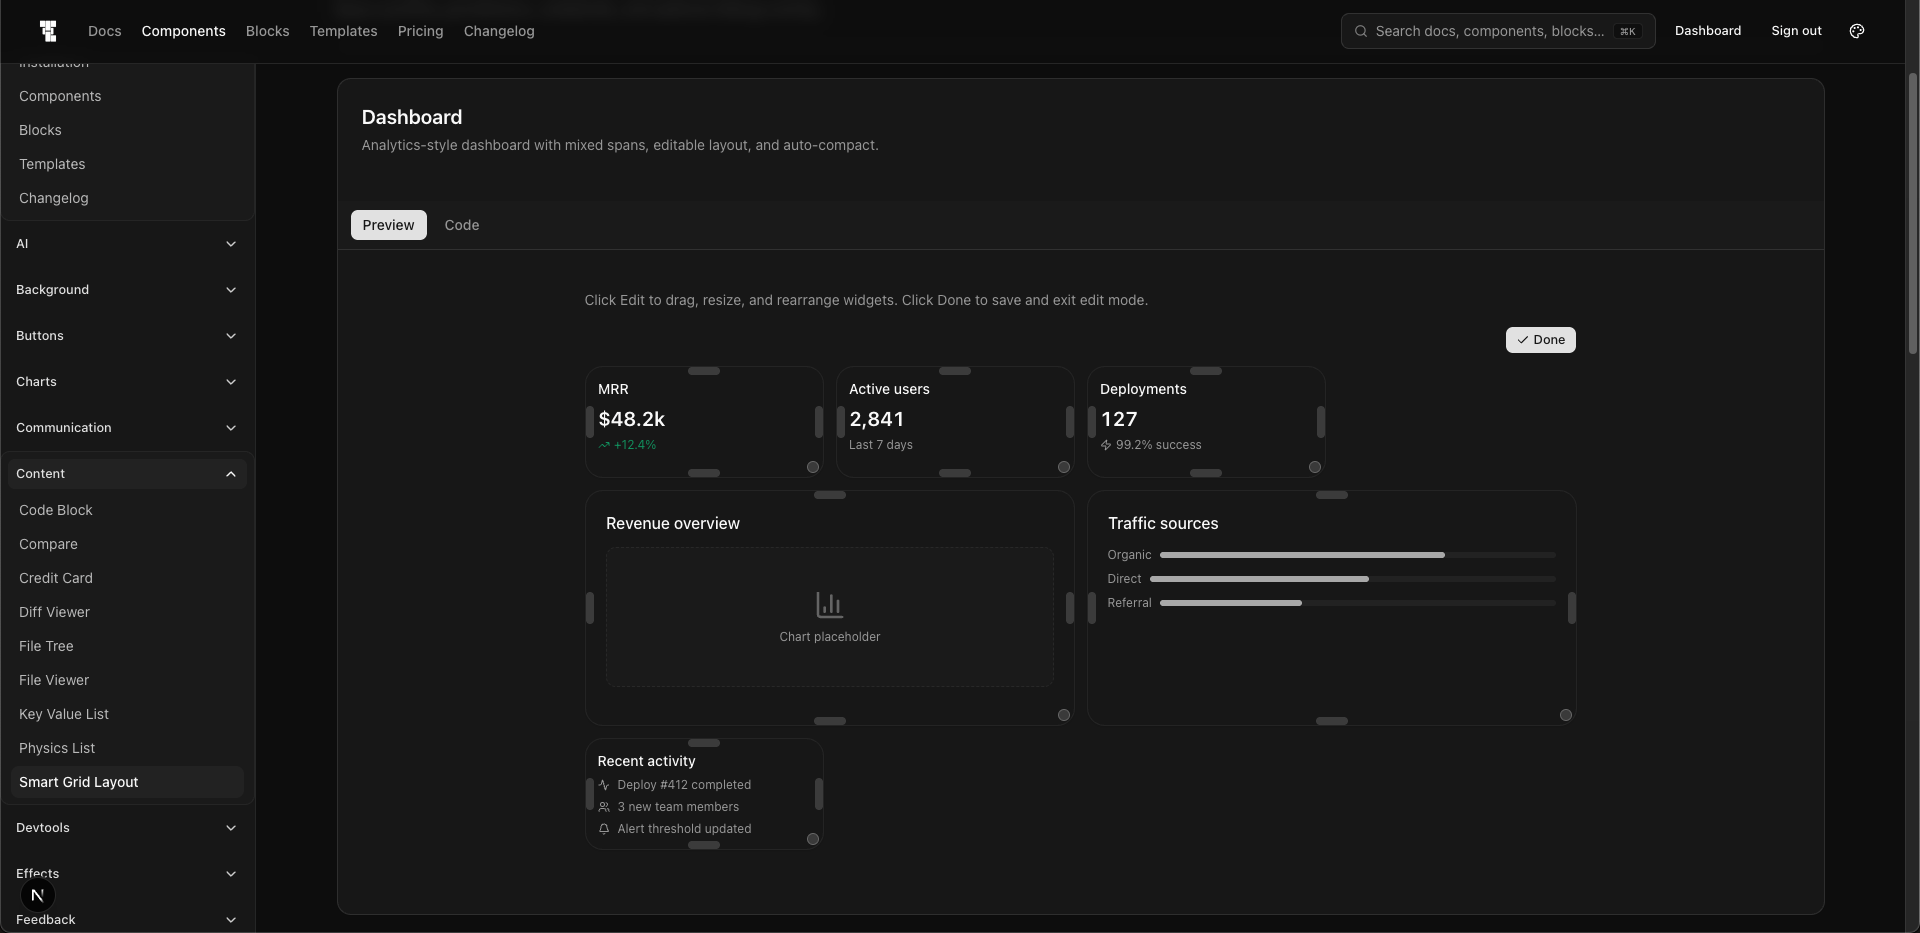Viewport: 1920px width, 933px height.
Task: Open Changelog in top navigation
Action: point(499,31)
